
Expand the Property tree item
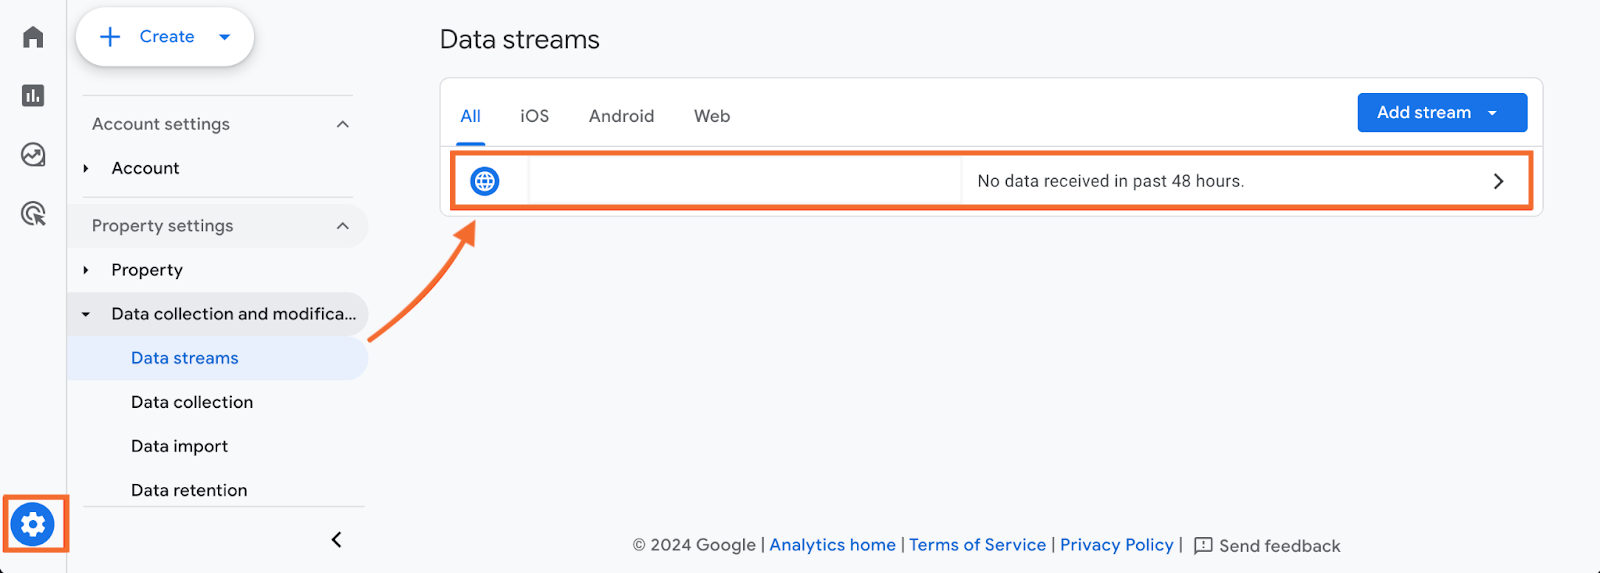pyautogui.click(x=86, y=270)
